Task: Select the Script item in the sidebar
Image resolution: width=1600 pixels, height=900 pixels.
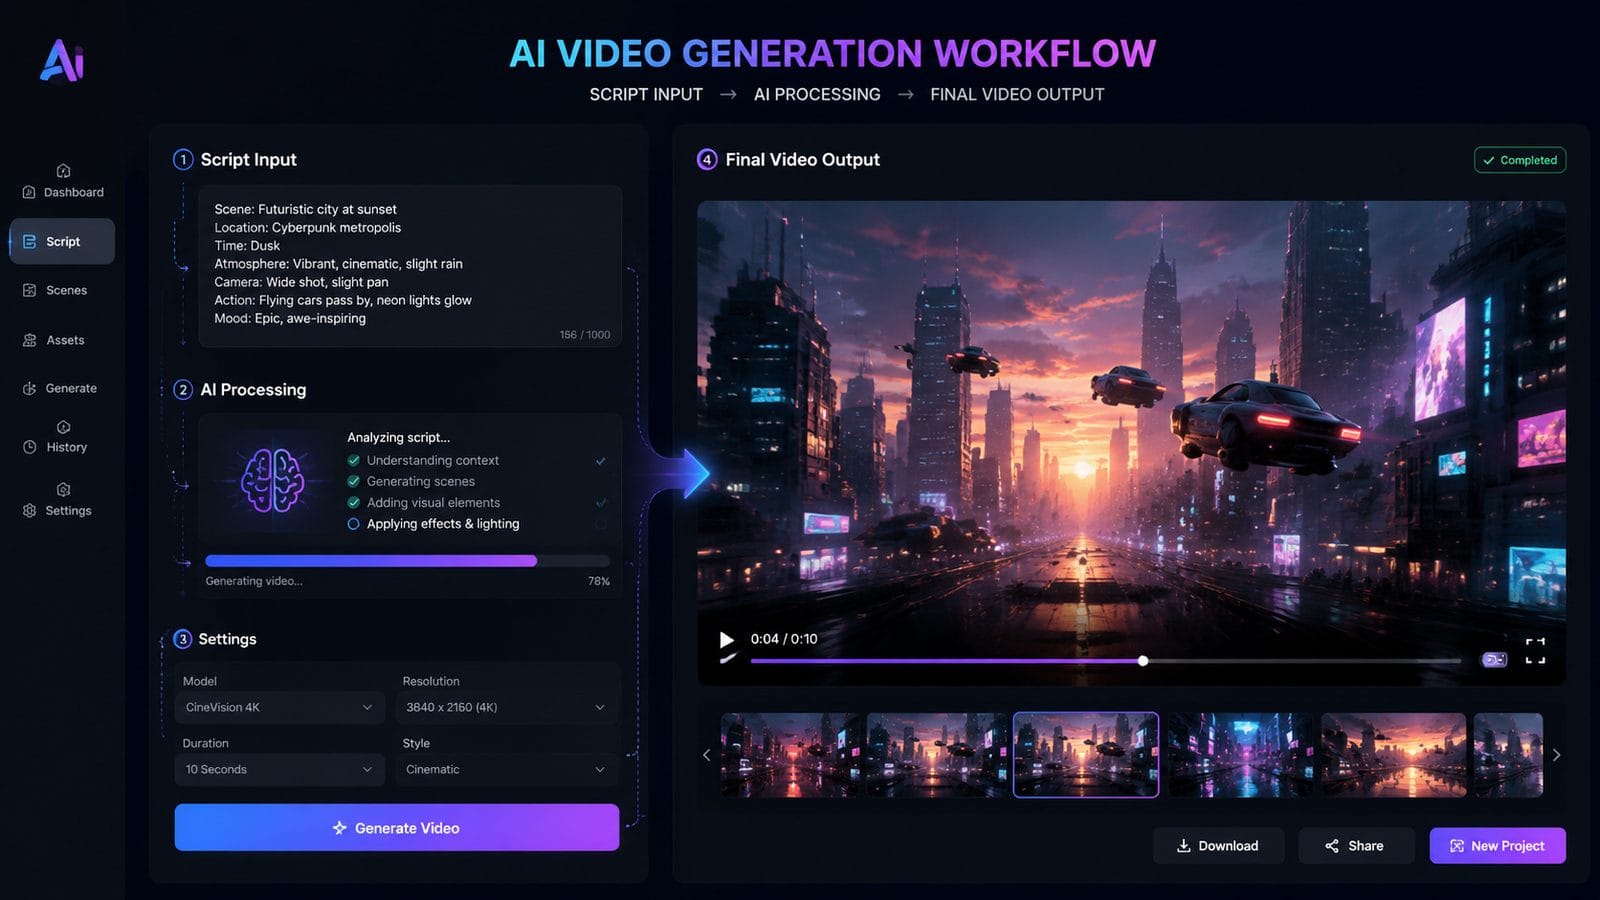Action: pos(62,241)
